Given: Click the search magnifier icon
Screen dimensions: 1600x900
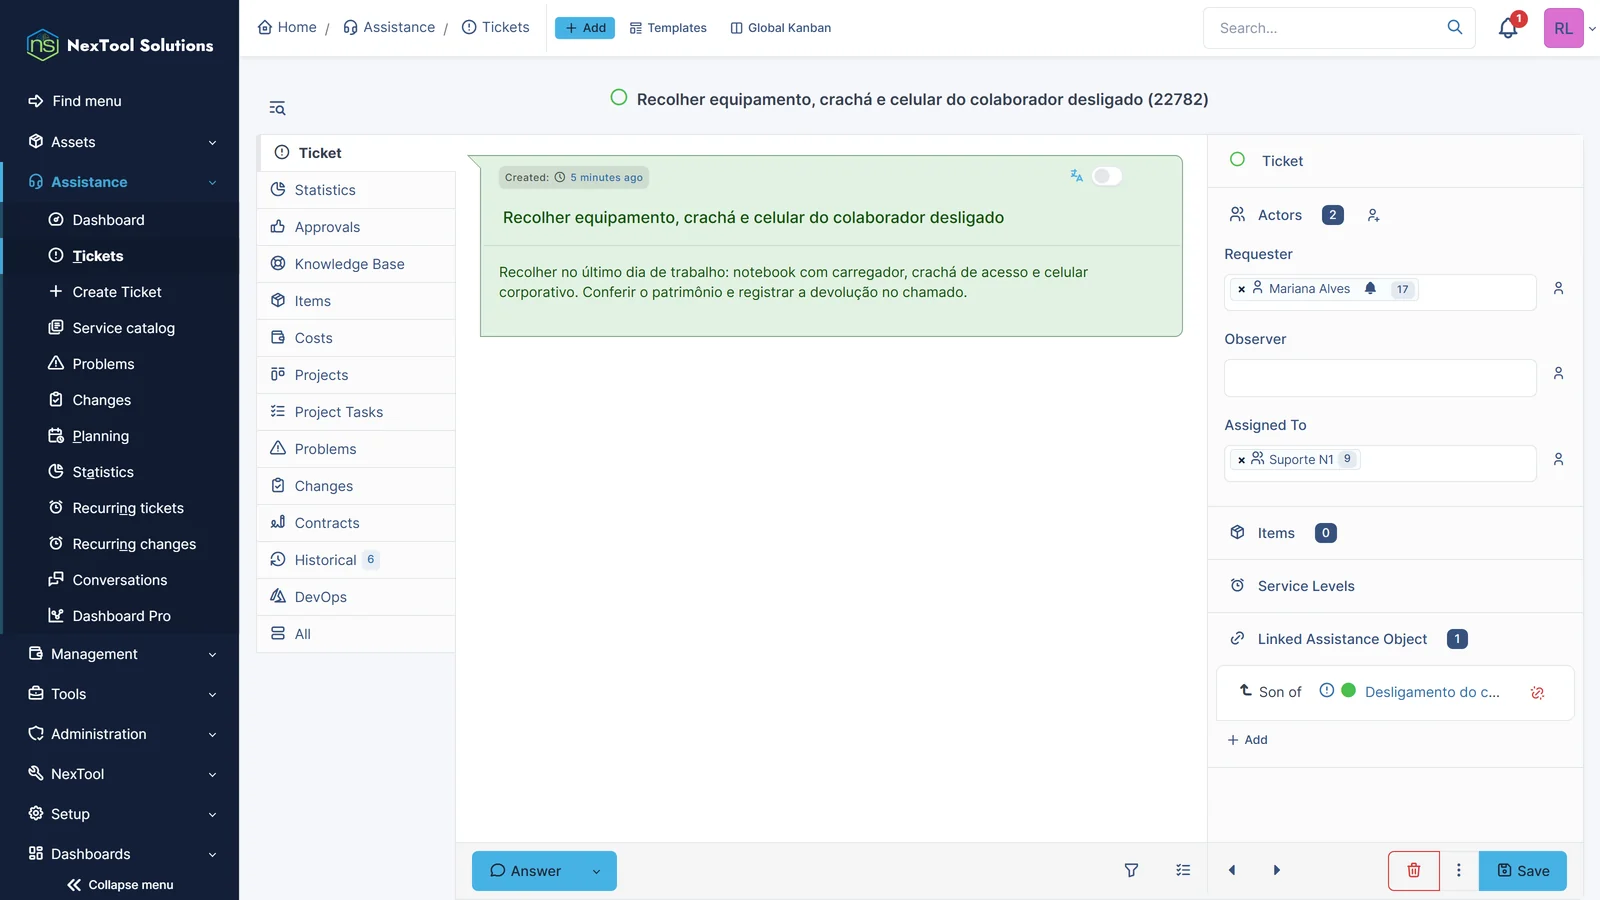Looking at the screenshot, I should point(1455,28).
